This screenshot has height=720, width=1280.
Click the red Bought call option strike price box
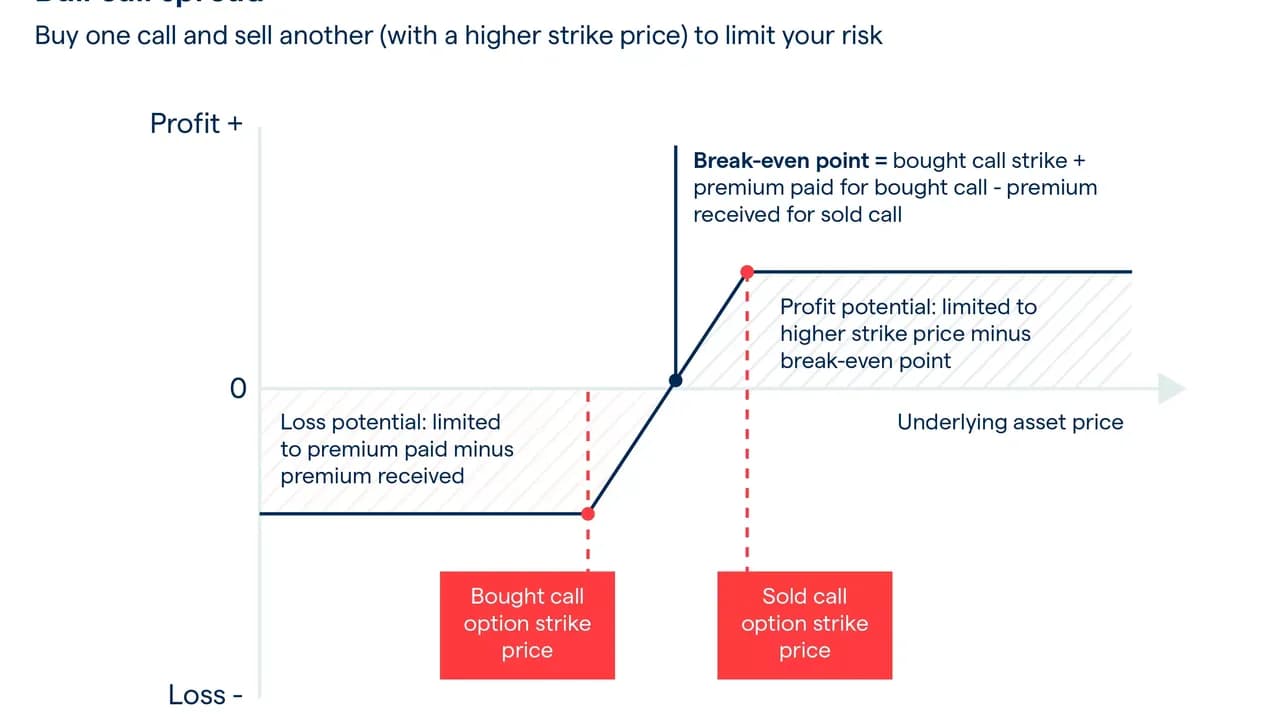[527, 625]
